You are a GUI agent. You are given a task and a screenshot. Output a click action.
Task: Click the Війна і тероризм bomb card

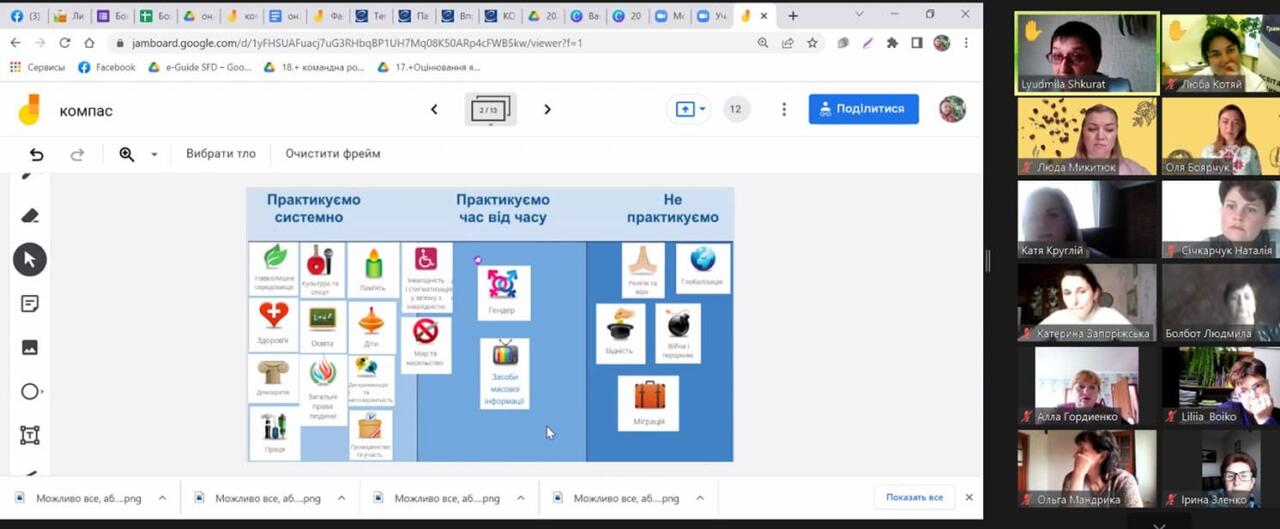click(678, 333)
